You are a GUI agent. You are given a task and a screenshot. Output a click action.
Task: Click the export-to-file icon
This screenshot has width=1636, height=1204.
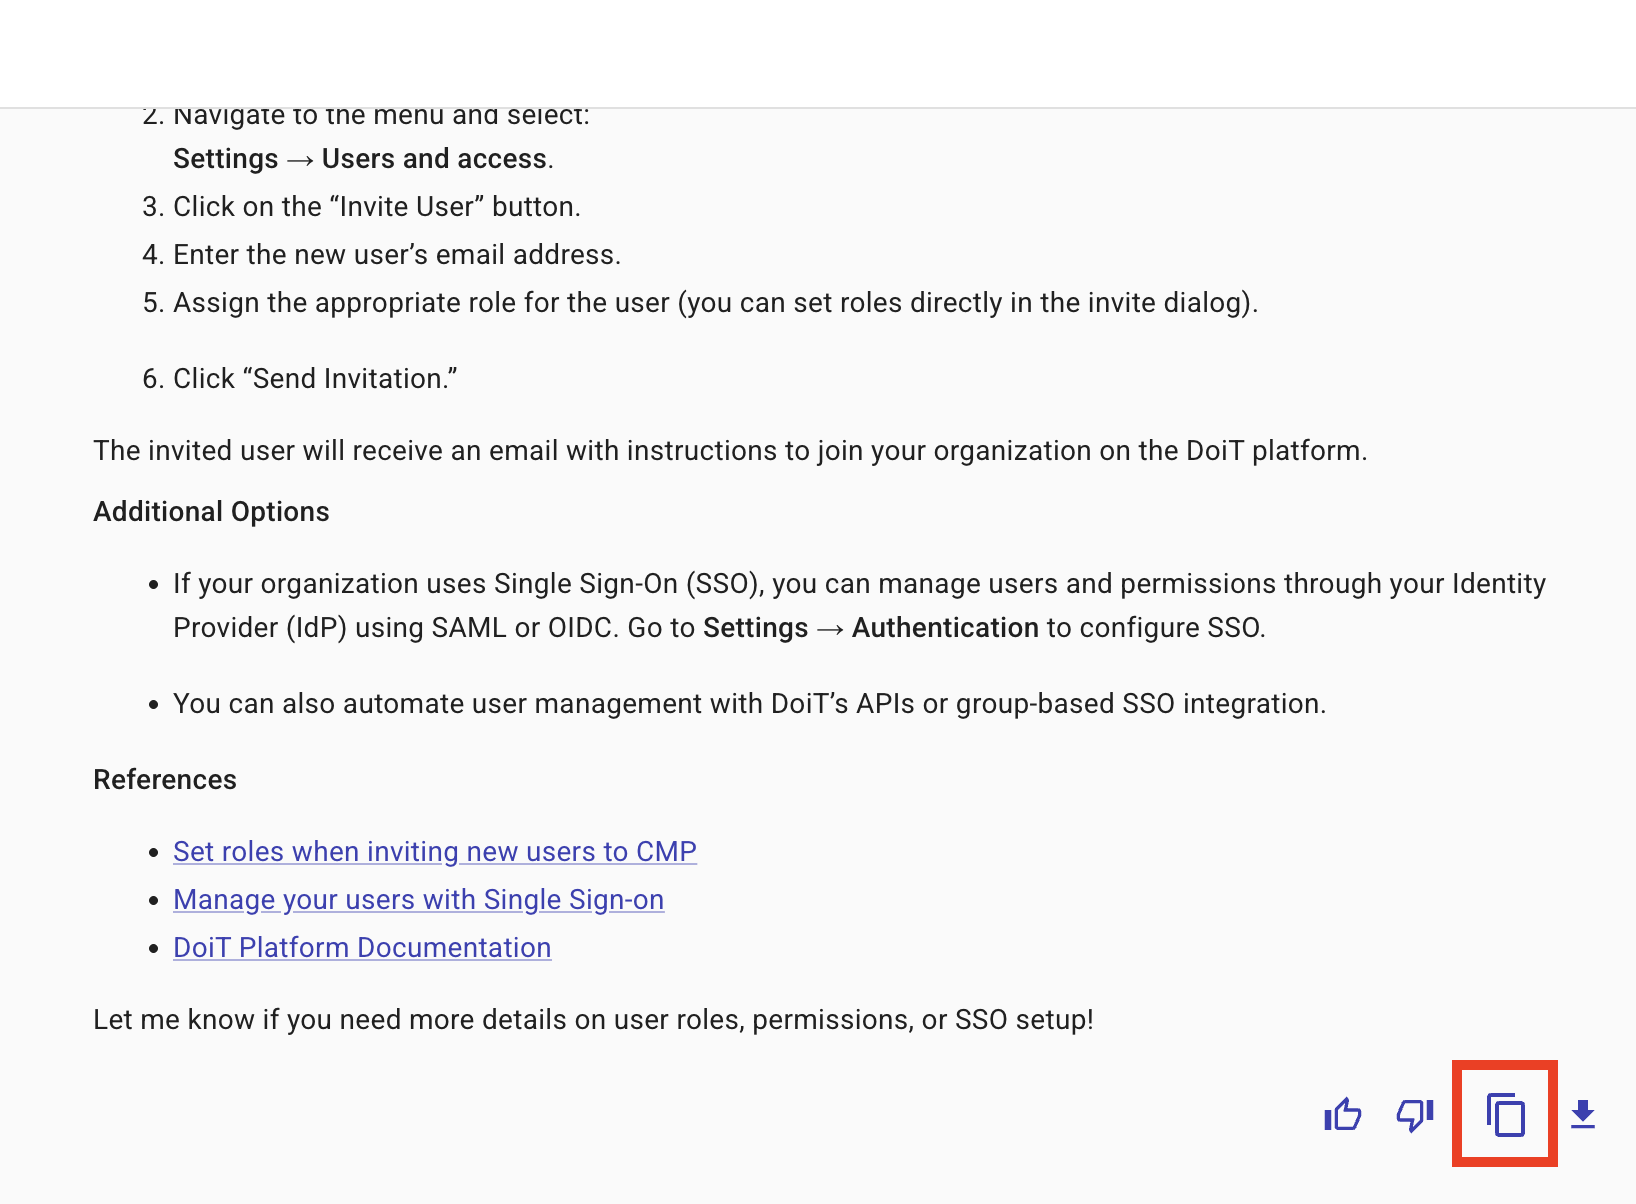(1585, 1115)
